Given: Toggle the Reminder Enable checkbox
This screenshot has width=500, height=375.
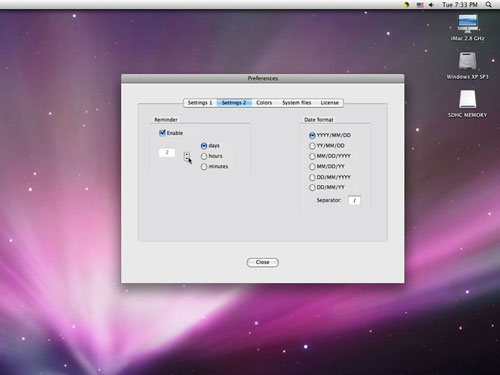Looking at the screenshot, I should pos(162,133).
